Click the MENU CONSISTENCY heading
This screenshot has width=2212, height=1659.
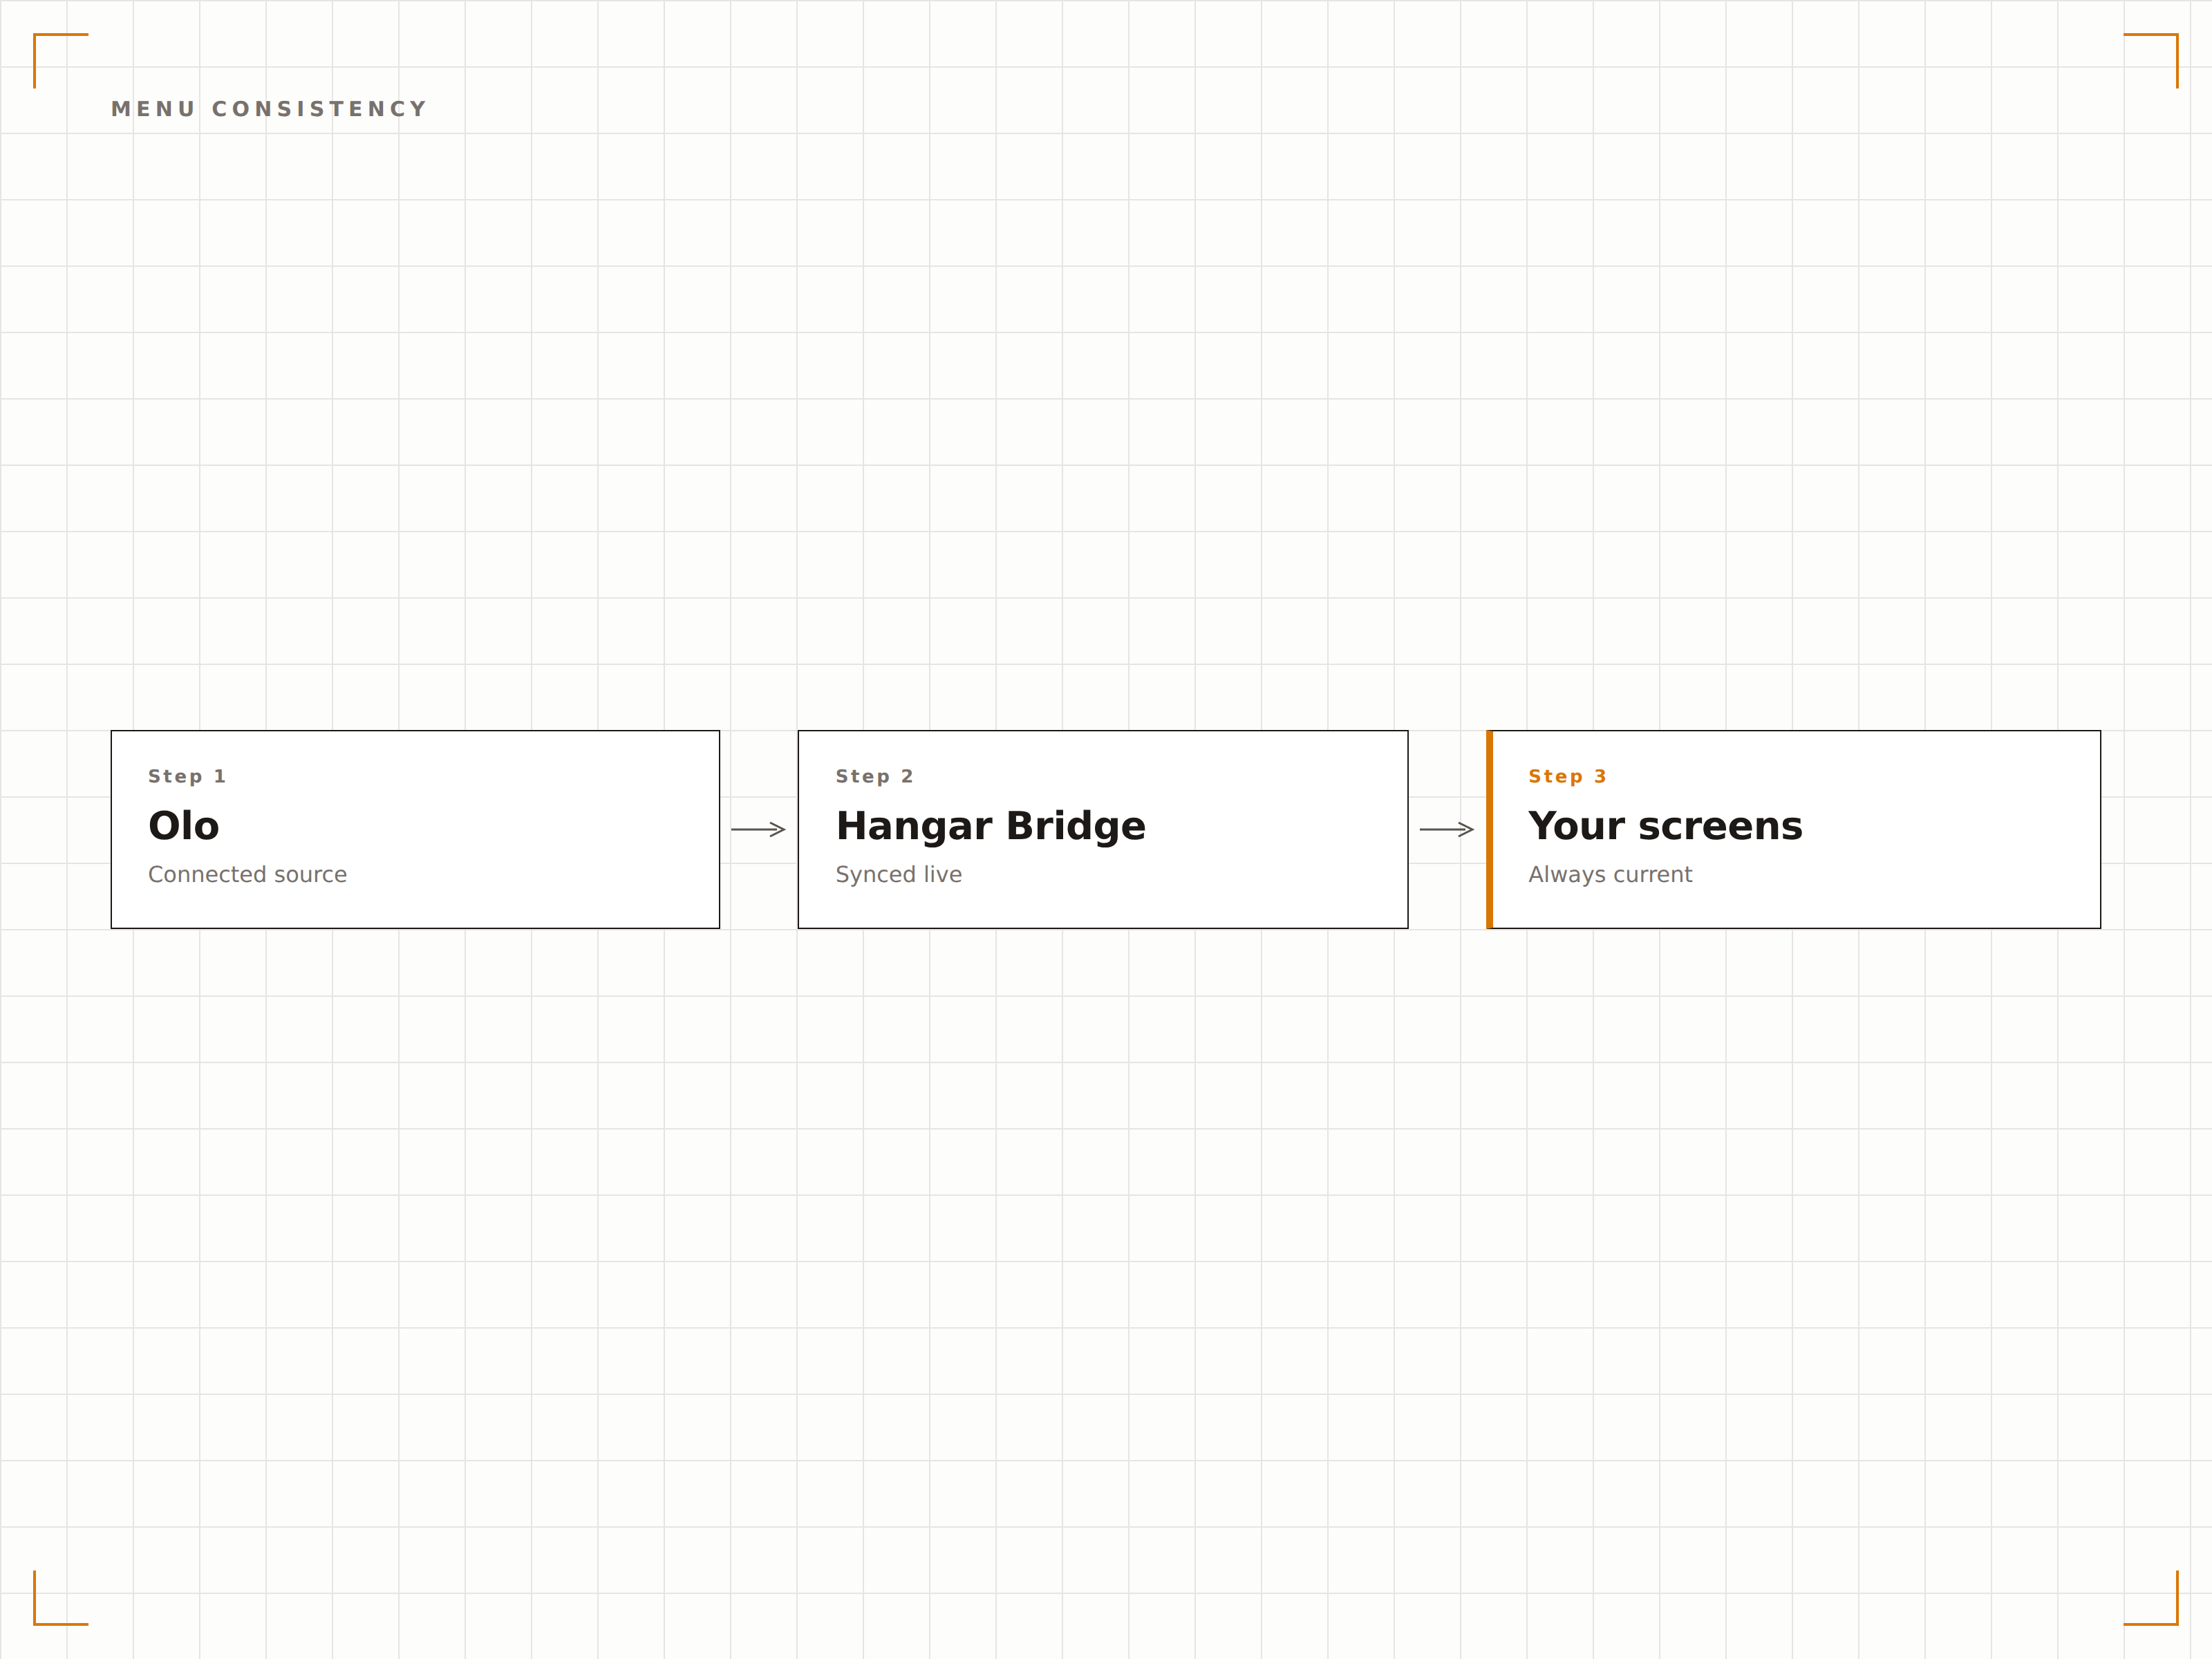click(269, 109)
